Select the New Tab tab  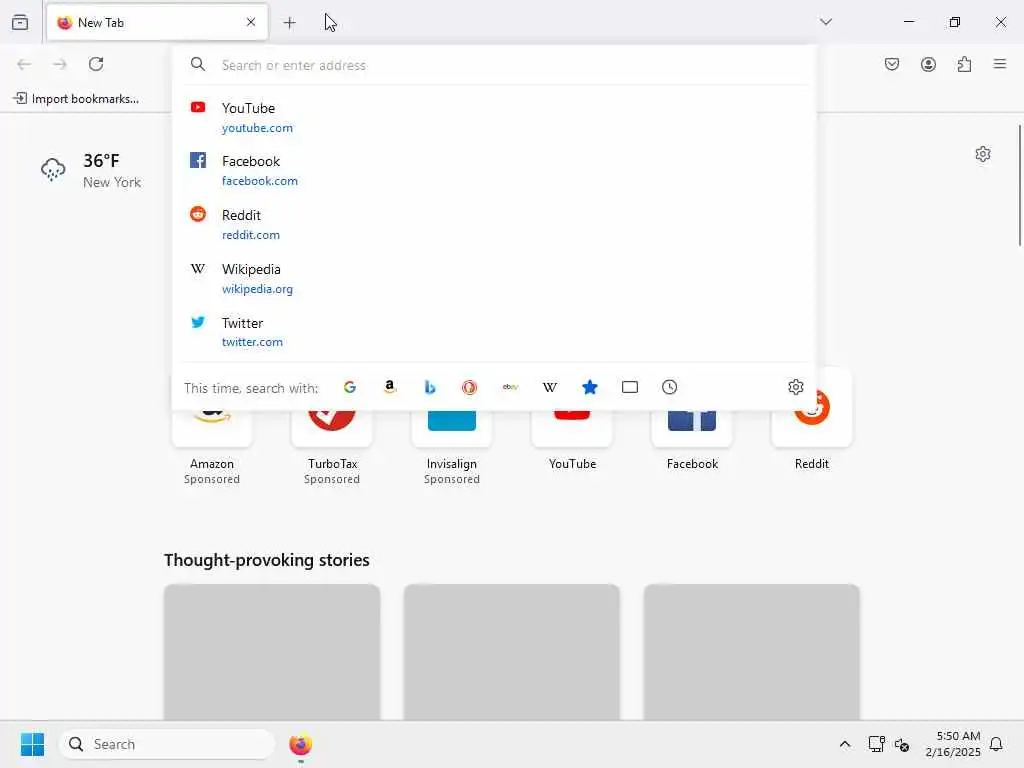tap(157, 22)
